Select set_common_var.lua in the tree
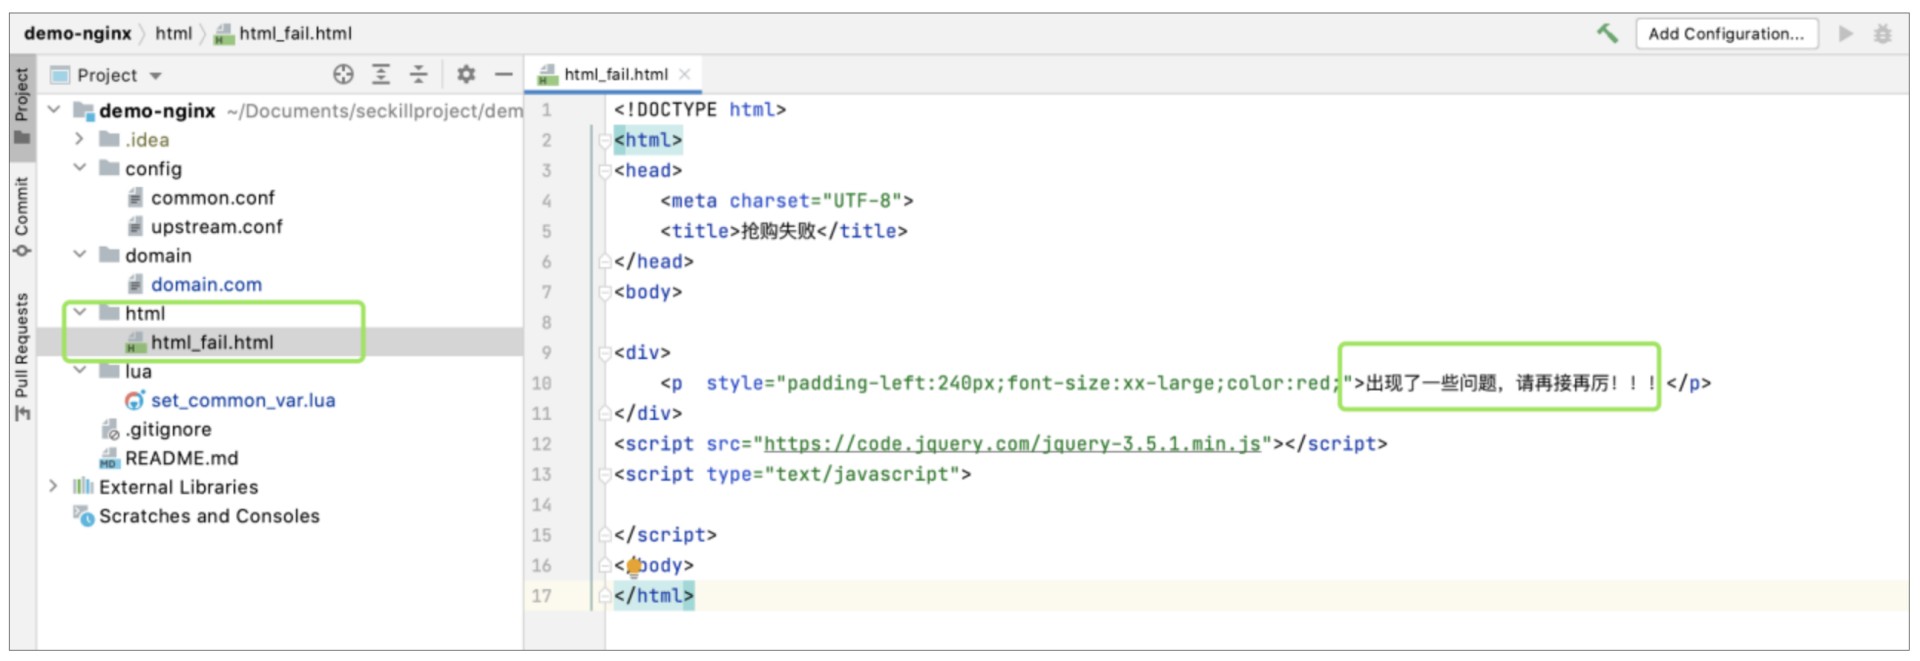Viewport: 1920px width, 661px height. point(242,400)
